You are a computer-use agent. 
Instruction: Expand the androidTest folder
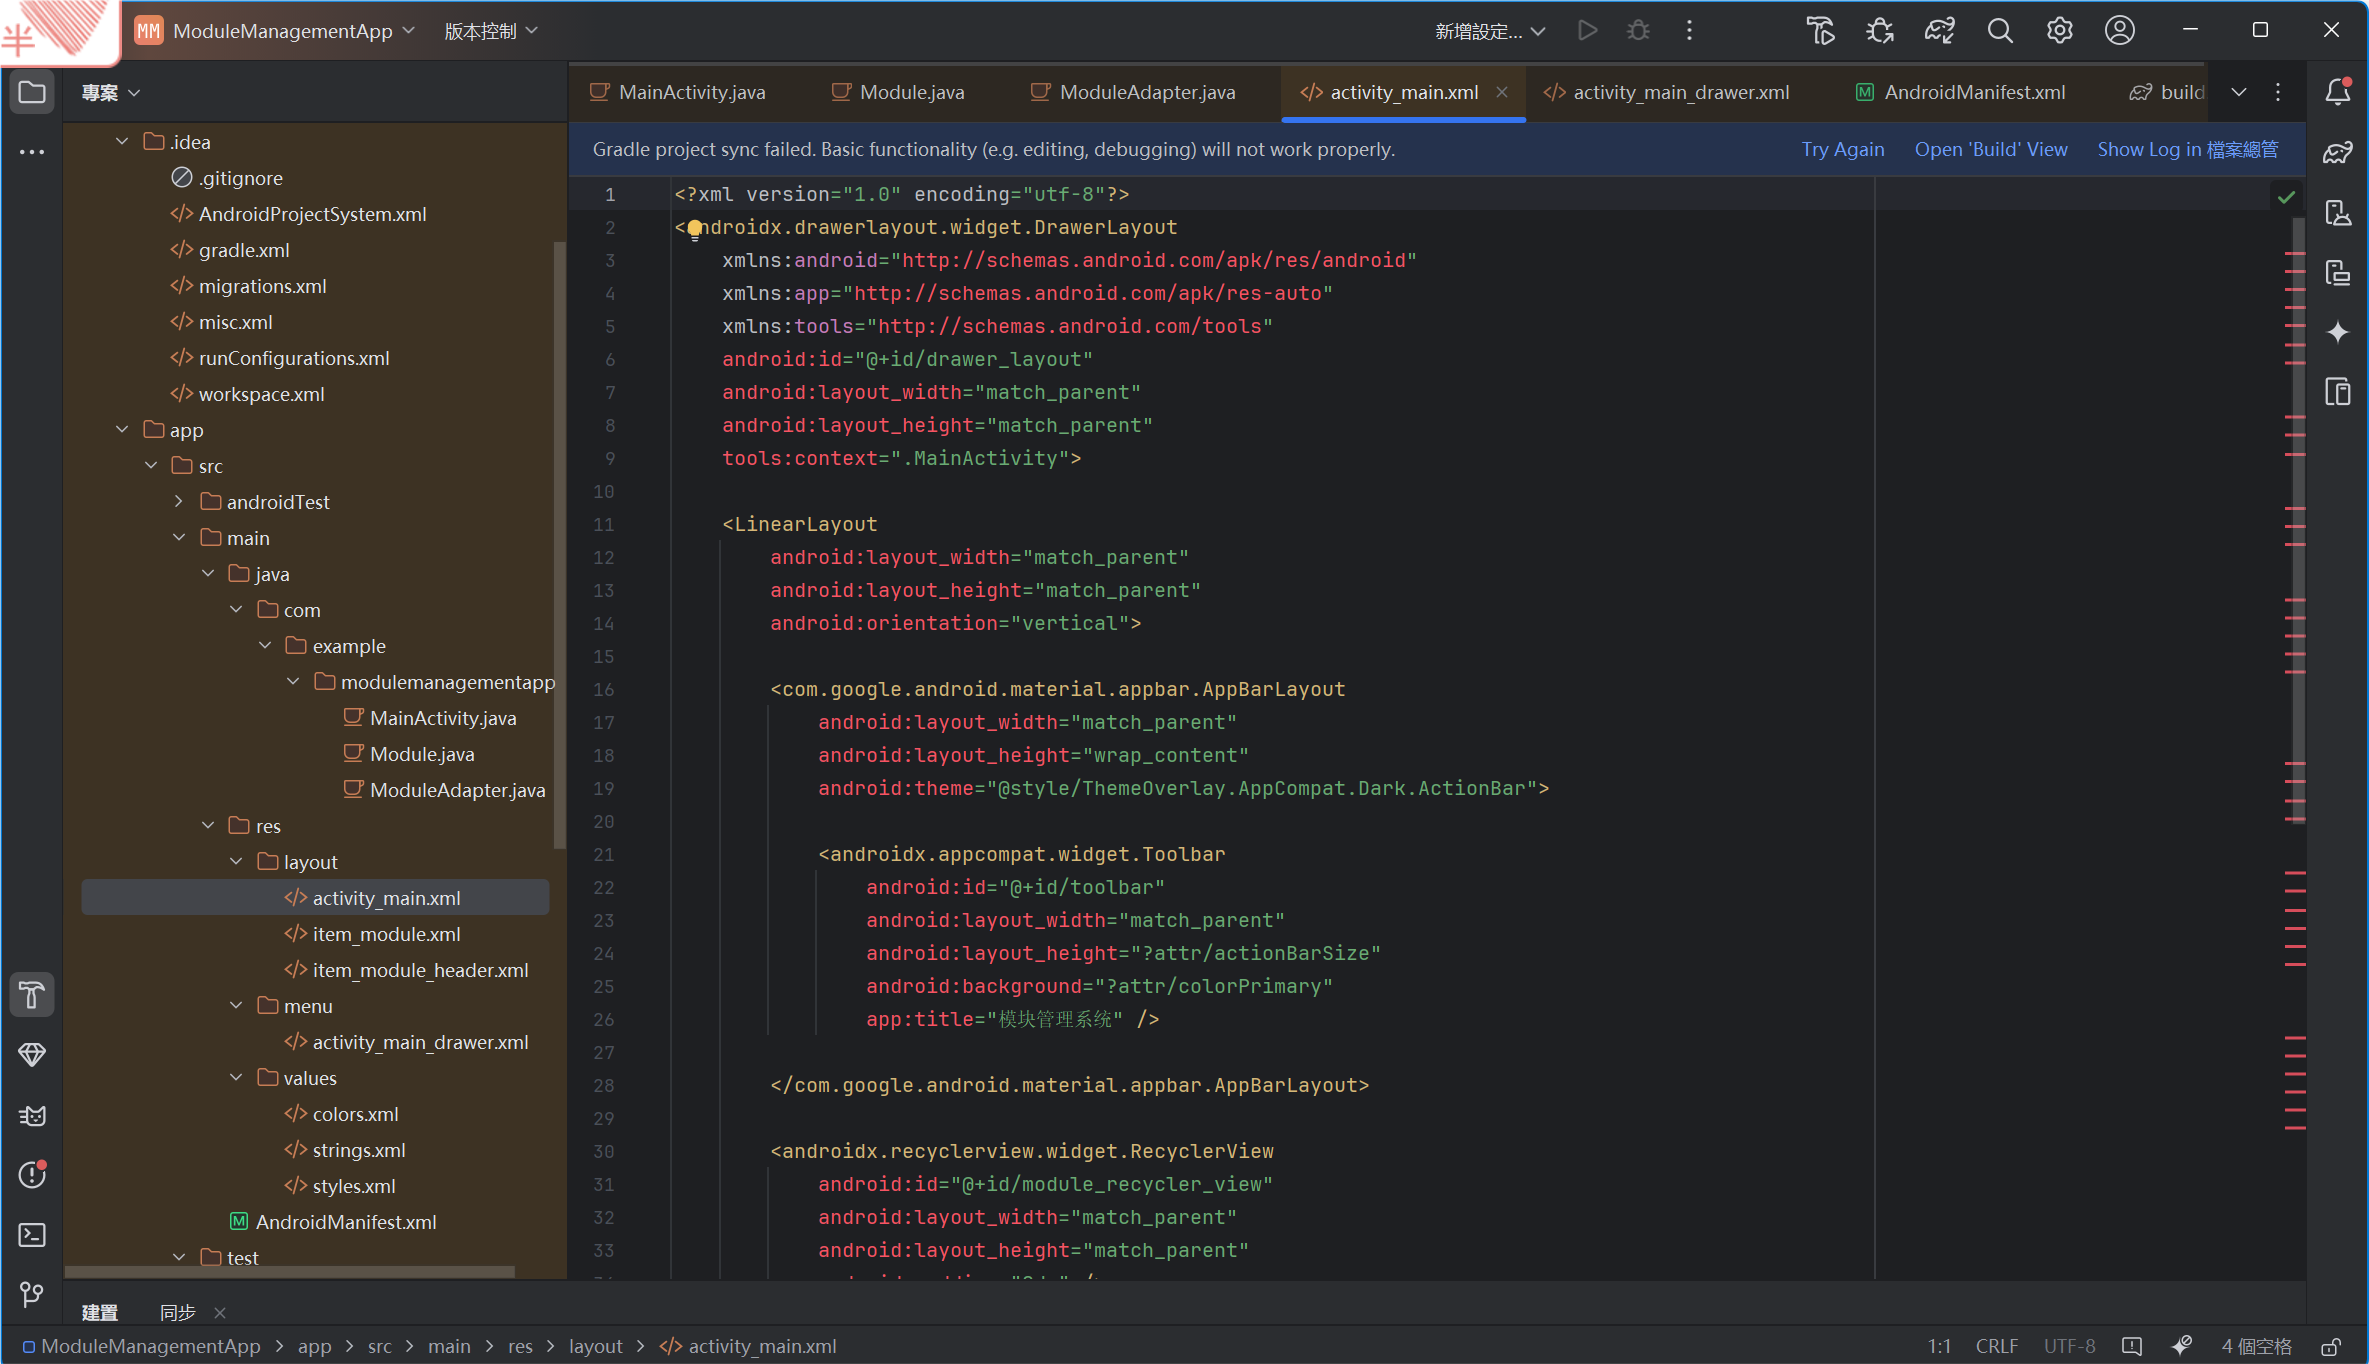(x=179, y=502)
